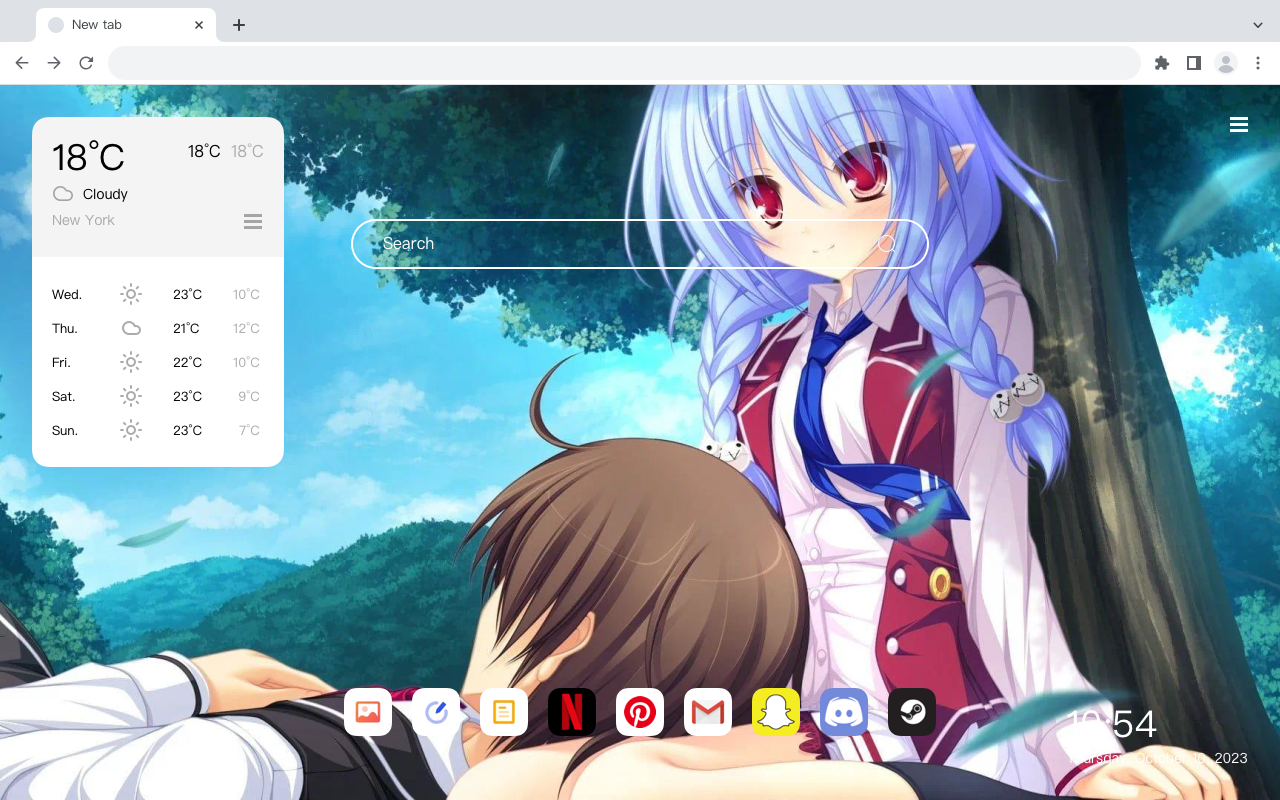This screenshot has height=800, width=1280.
Task: Select the Sat. forecast row label
Action: (64, 396)
